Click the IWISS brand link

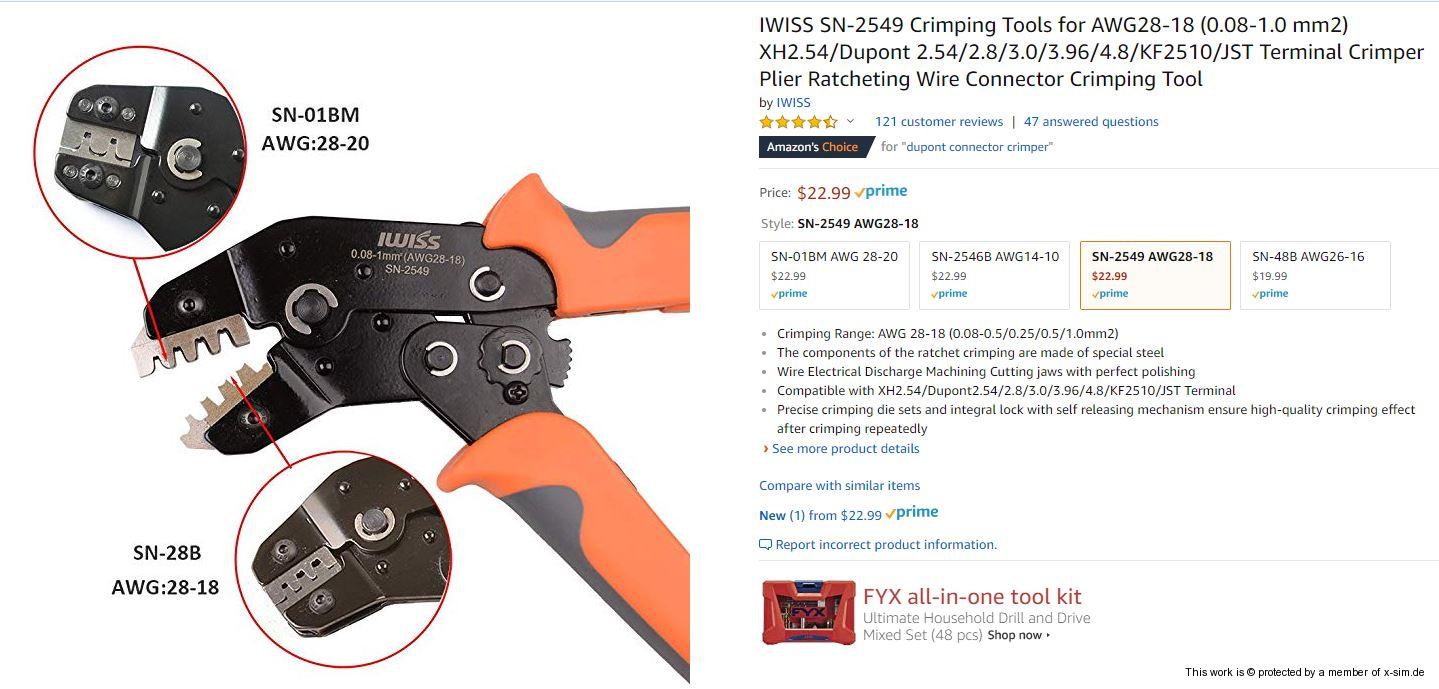coord(793,102)
